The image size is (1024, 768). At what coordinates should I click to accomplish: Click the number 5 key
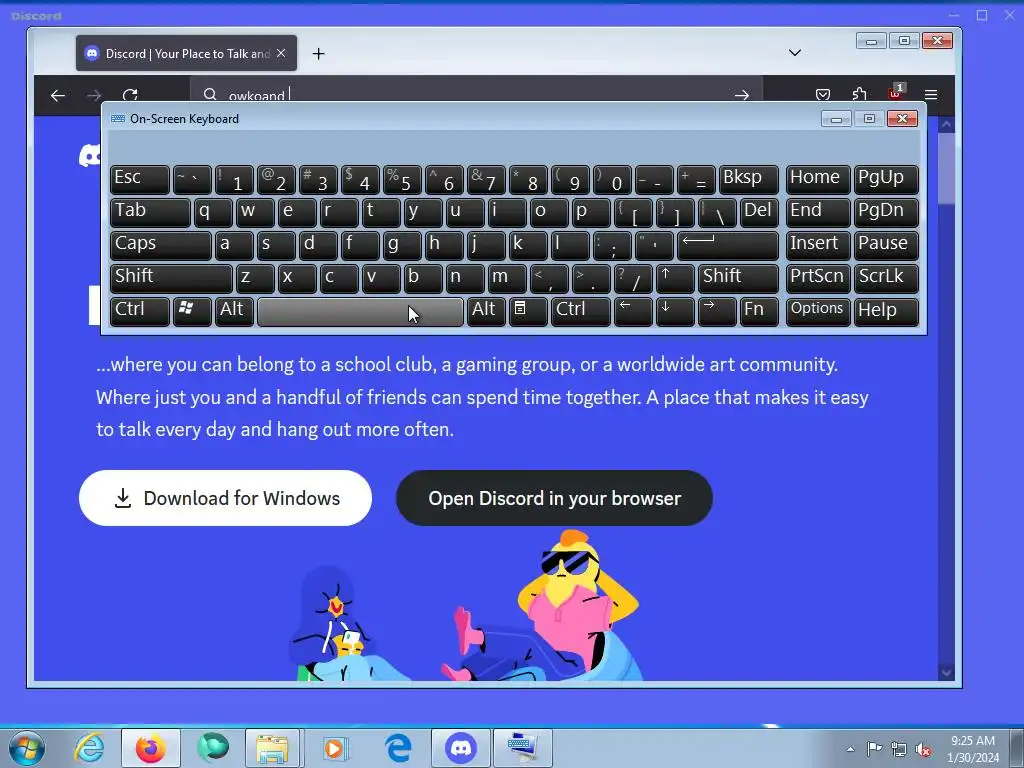[x=402, y=179]
